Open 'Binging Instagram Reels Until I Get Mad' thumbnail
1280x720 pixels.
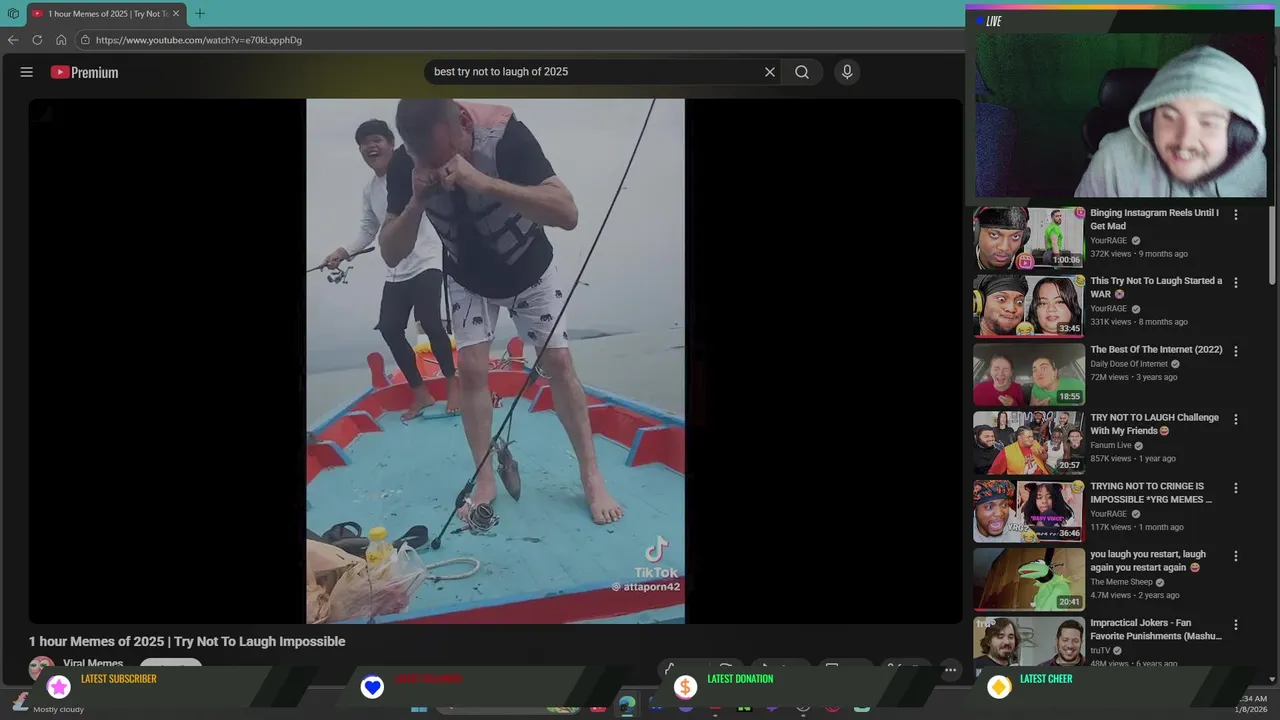[1029, 238]
